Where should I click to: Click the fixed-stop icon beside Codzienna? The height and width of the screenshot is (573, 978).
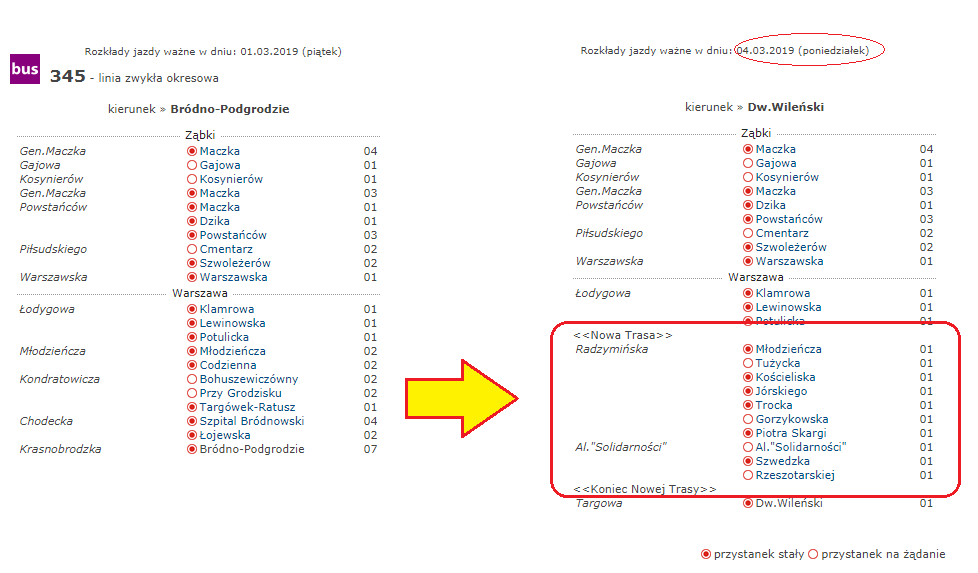(192, 365)
